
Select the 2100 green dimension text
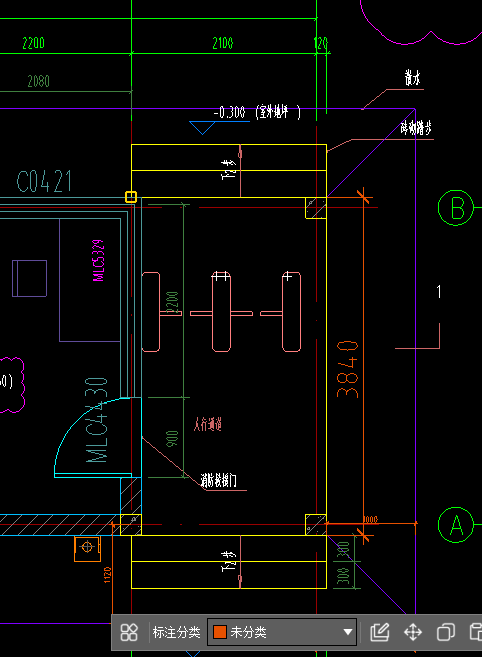(x=223, y=43)
